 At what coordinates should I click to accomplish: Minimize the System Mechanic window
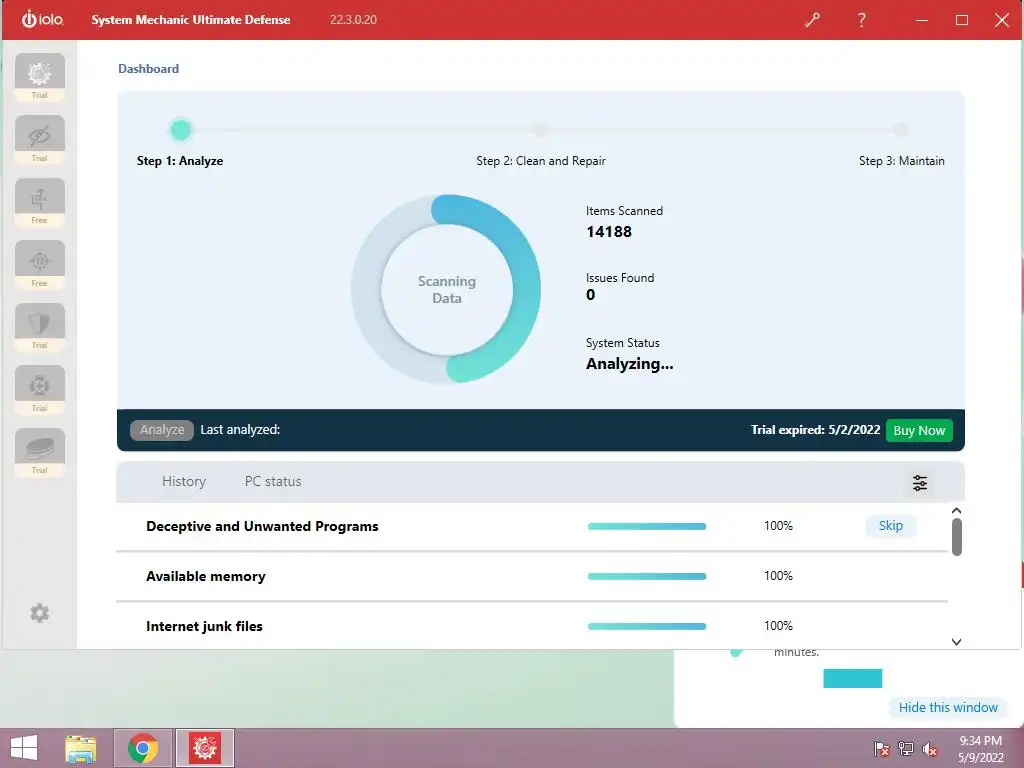[x=921, y=20]
